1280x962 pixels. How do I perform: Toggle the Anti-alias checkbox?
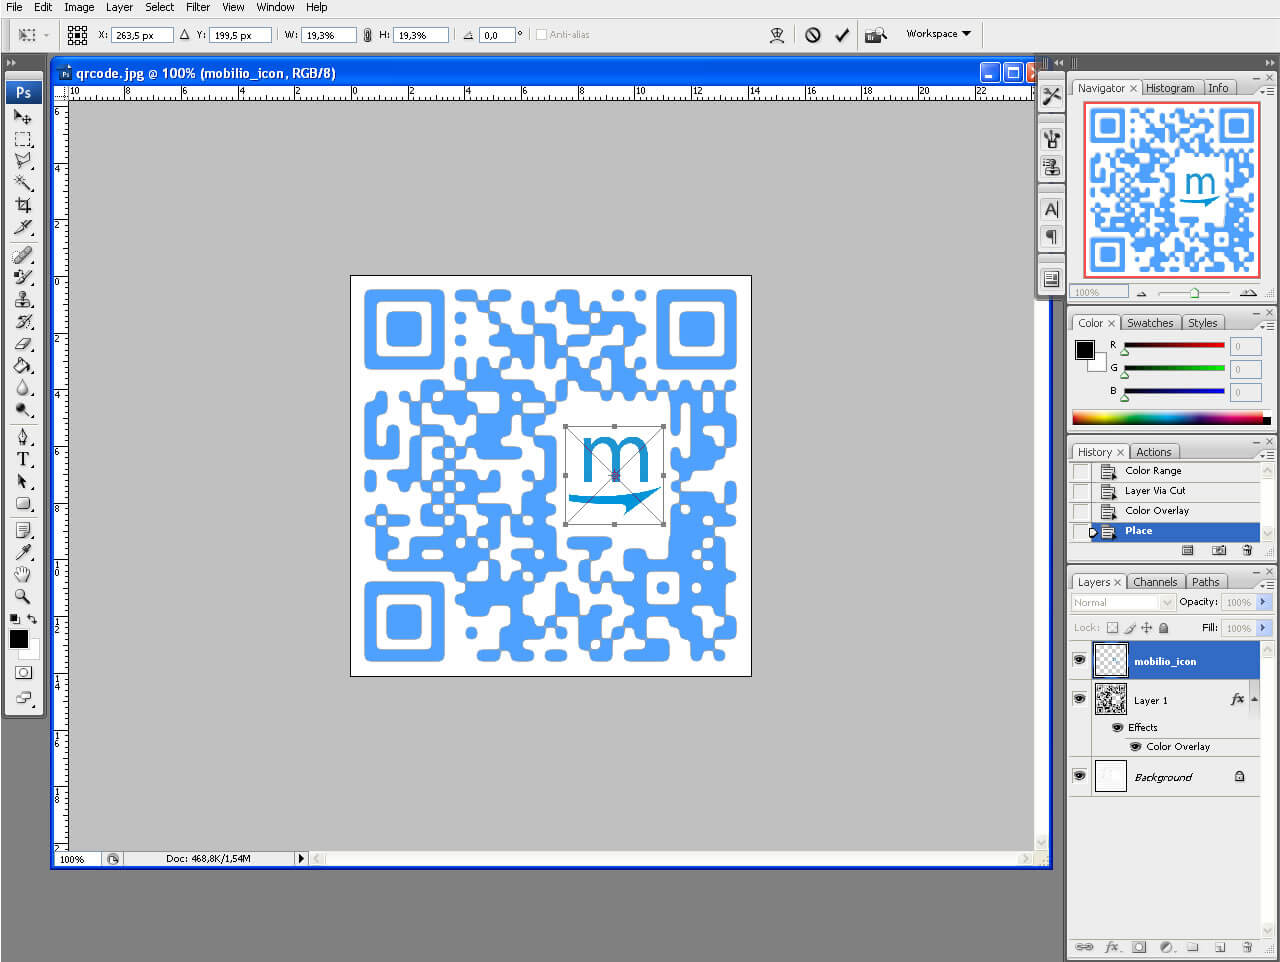(x=542, y=35)
